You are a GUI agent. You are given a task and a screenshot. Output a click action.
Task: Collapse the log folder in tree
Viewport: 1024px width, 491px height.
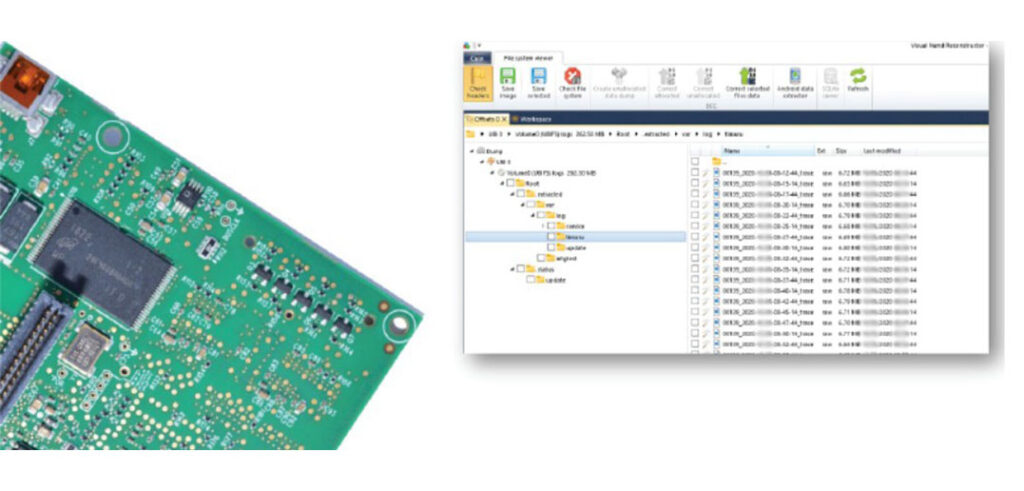532,215
